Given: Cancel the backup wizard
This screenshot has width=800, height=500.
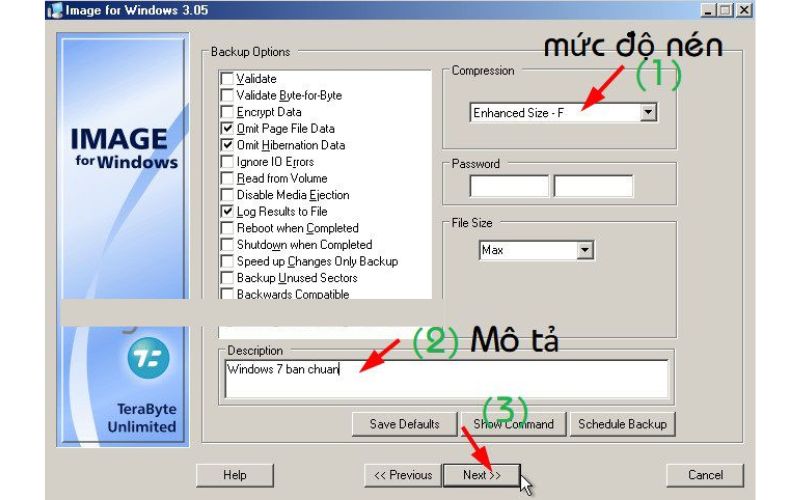Looking at the screenshot, I should (x=705, y=475).
